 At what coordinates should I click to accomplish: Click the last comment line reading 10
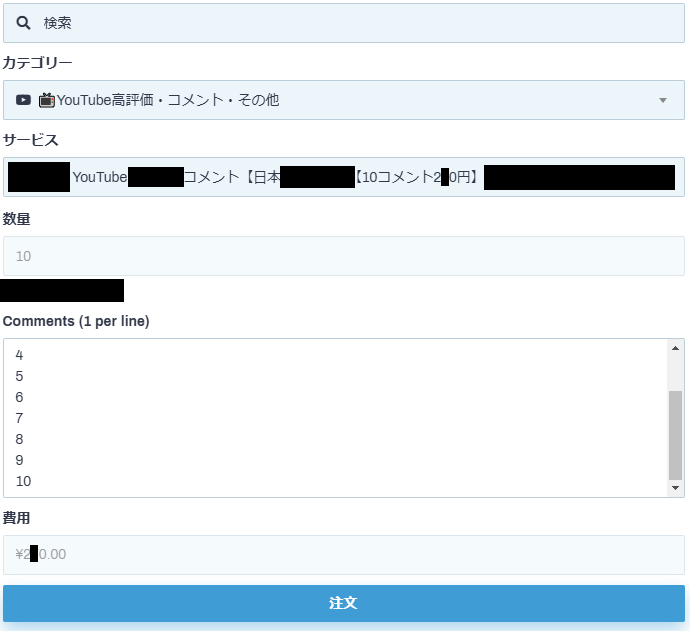23,481
